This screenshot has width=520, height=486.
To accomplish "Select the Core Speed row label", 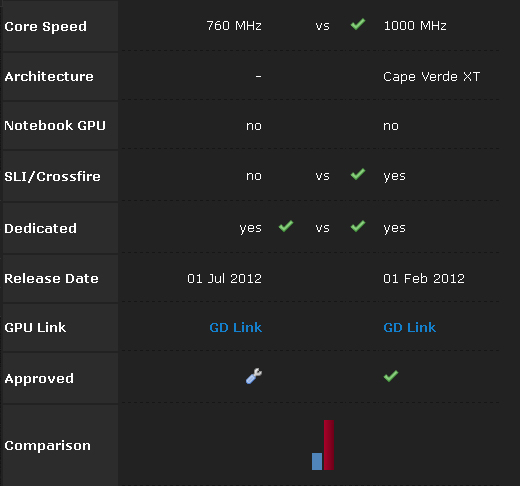I will point(46,26).
